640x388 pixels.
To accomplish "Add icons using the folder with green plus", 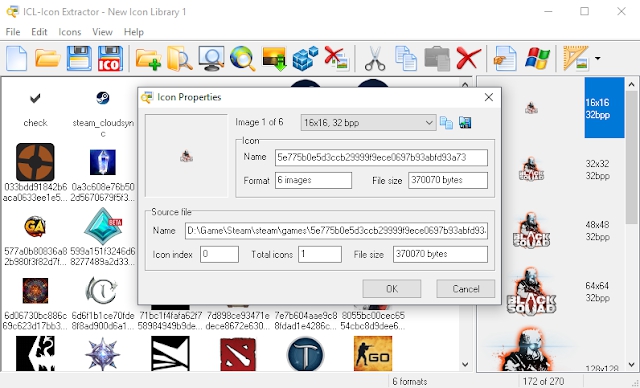I will 148,60.
